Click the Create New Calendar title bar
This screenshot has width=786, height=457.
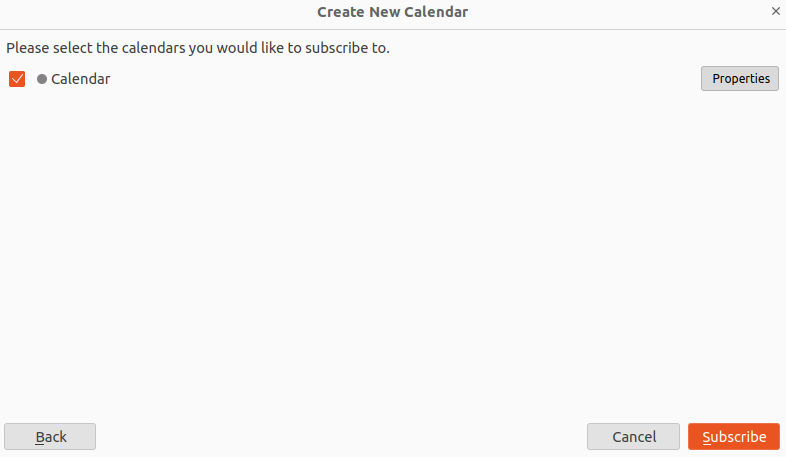point(392,12)
